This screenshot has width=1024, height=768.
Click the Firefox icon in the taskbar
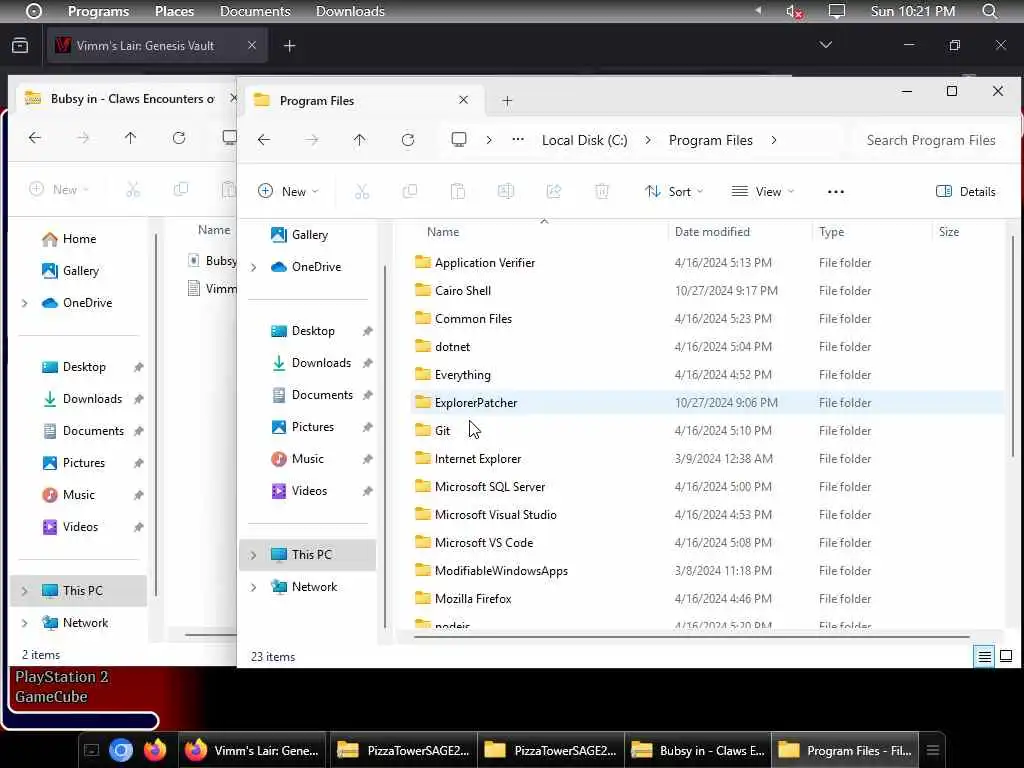[x=155, y=750]
